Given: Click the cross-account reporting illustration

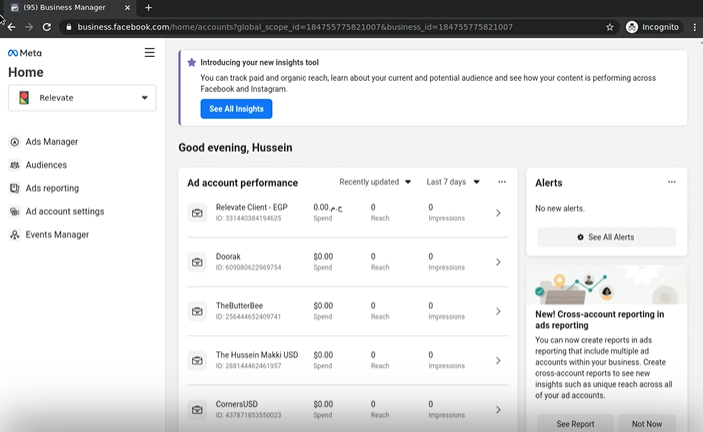Looking at the screenshot, I should click(606, 285).
